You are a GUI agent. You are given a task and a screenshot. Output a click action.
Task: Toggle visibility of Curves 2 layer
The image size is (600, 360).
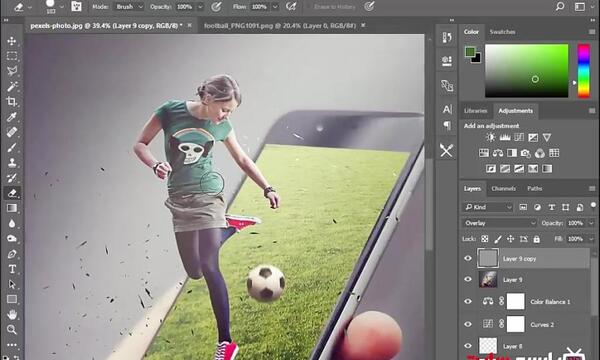[x=468, y=324]
